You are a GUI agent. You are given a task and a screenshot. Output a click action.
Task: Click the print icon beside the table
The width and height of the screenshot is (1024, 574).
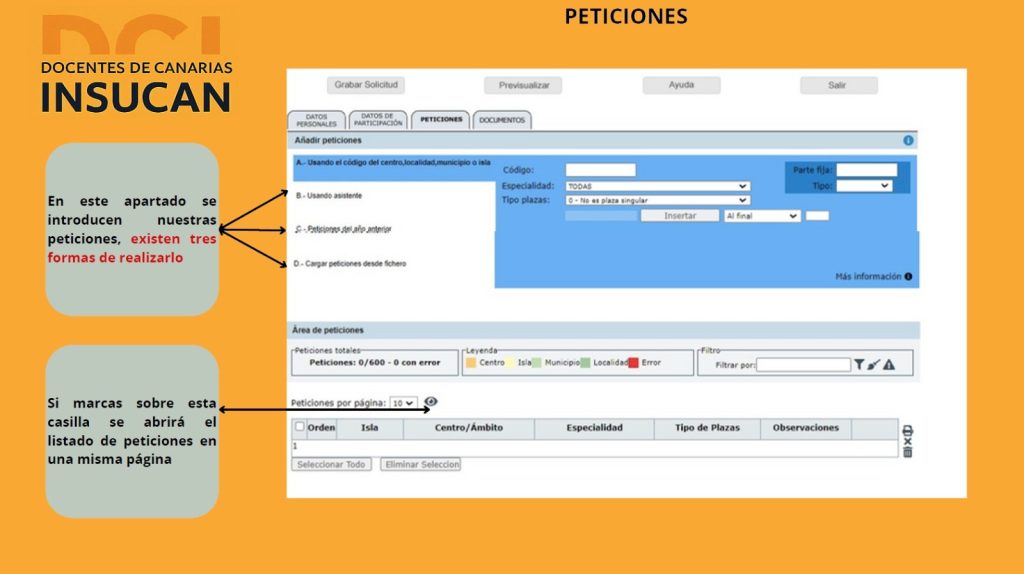click(x=907, y=430)
